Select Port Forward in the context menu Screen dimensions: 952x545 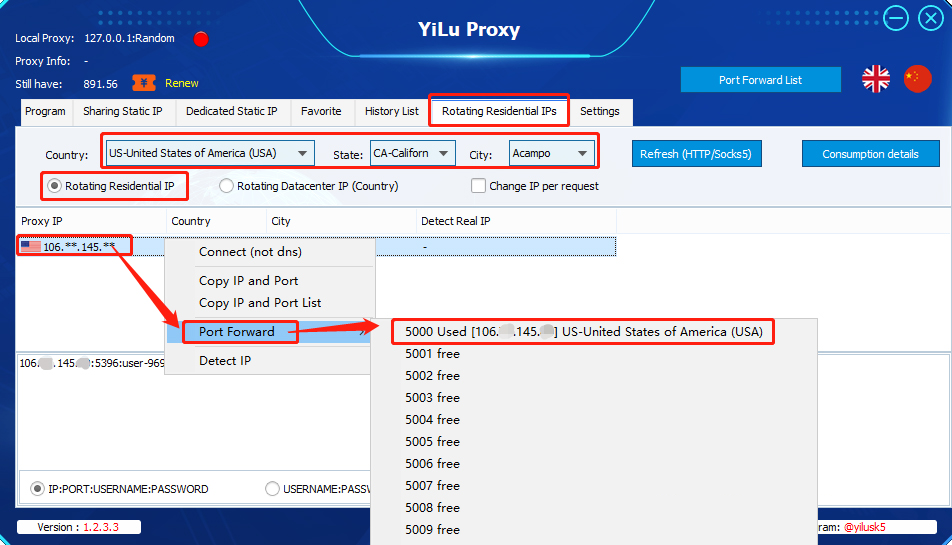click(x=237, y=332)
